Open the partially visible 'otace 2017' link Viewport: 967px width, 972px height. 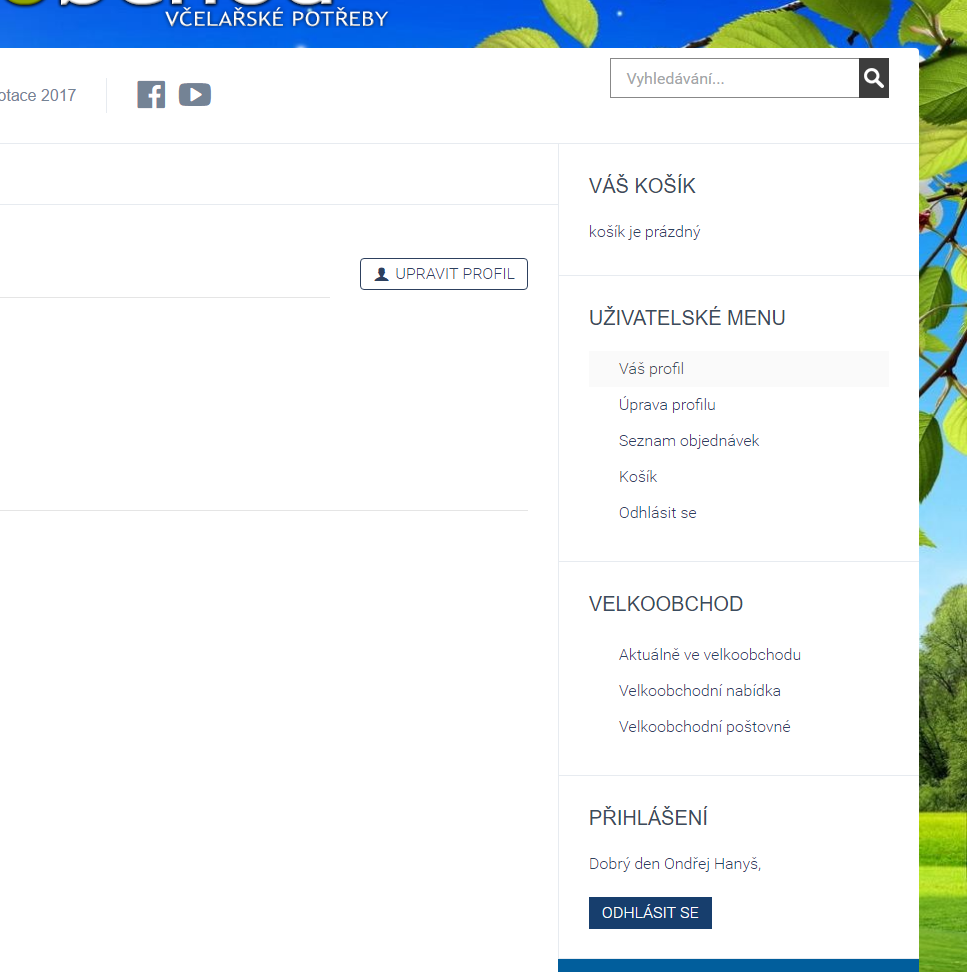click(x=38, y=95)
